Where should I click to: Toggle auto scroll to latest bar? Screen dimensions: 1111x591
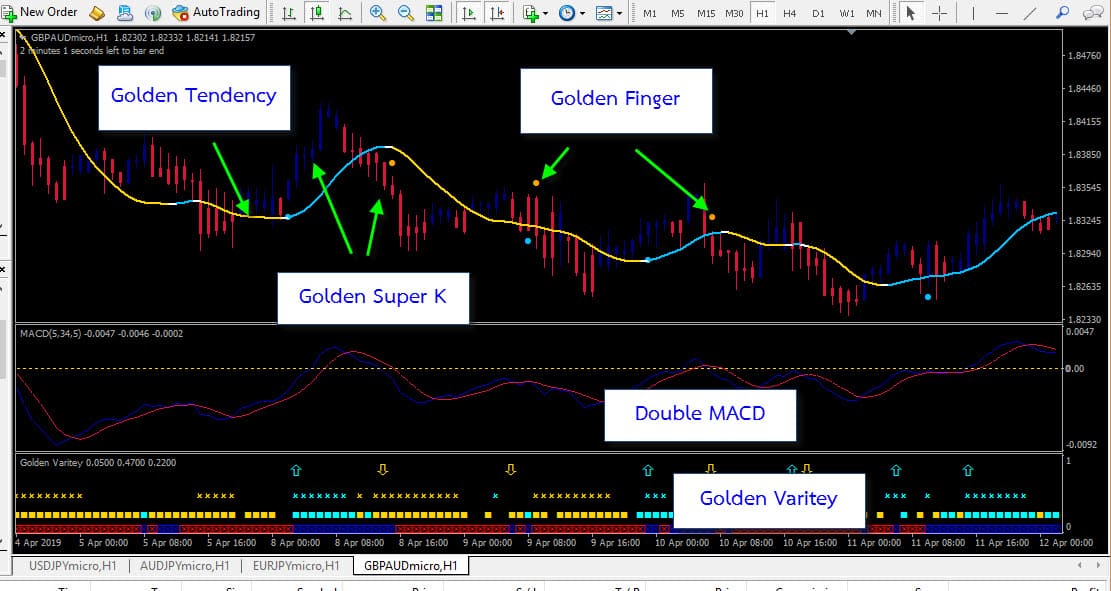(468, 13)
